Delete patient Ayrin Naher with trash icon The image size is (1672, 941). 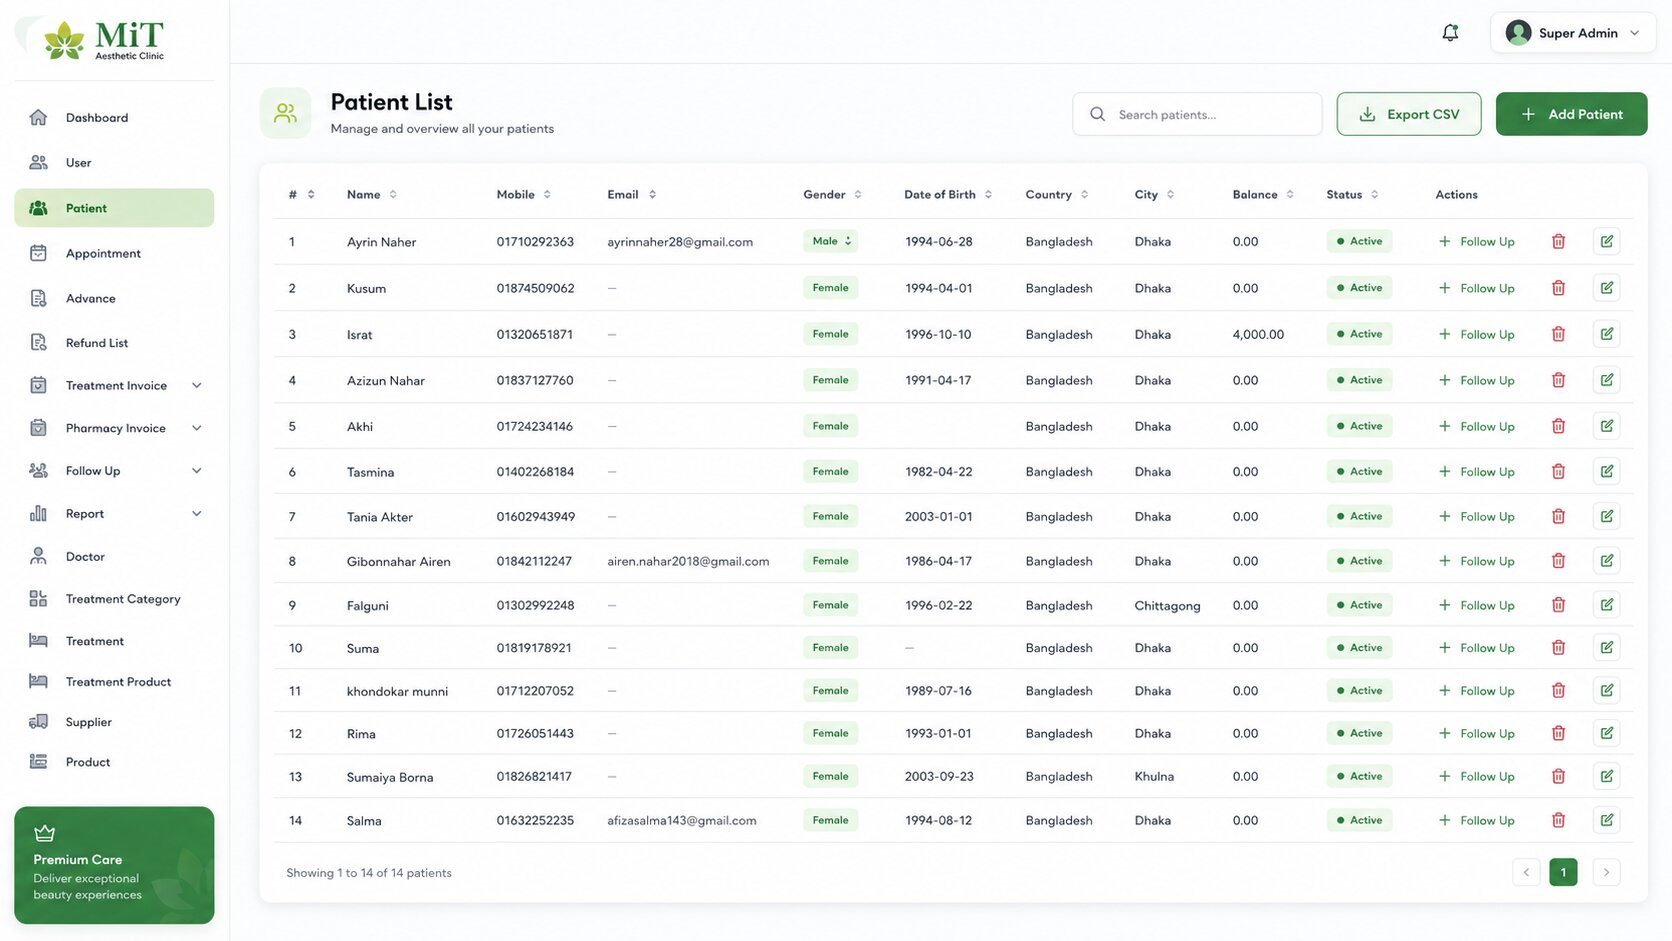pyautogui.click(x=1558, y=241)
